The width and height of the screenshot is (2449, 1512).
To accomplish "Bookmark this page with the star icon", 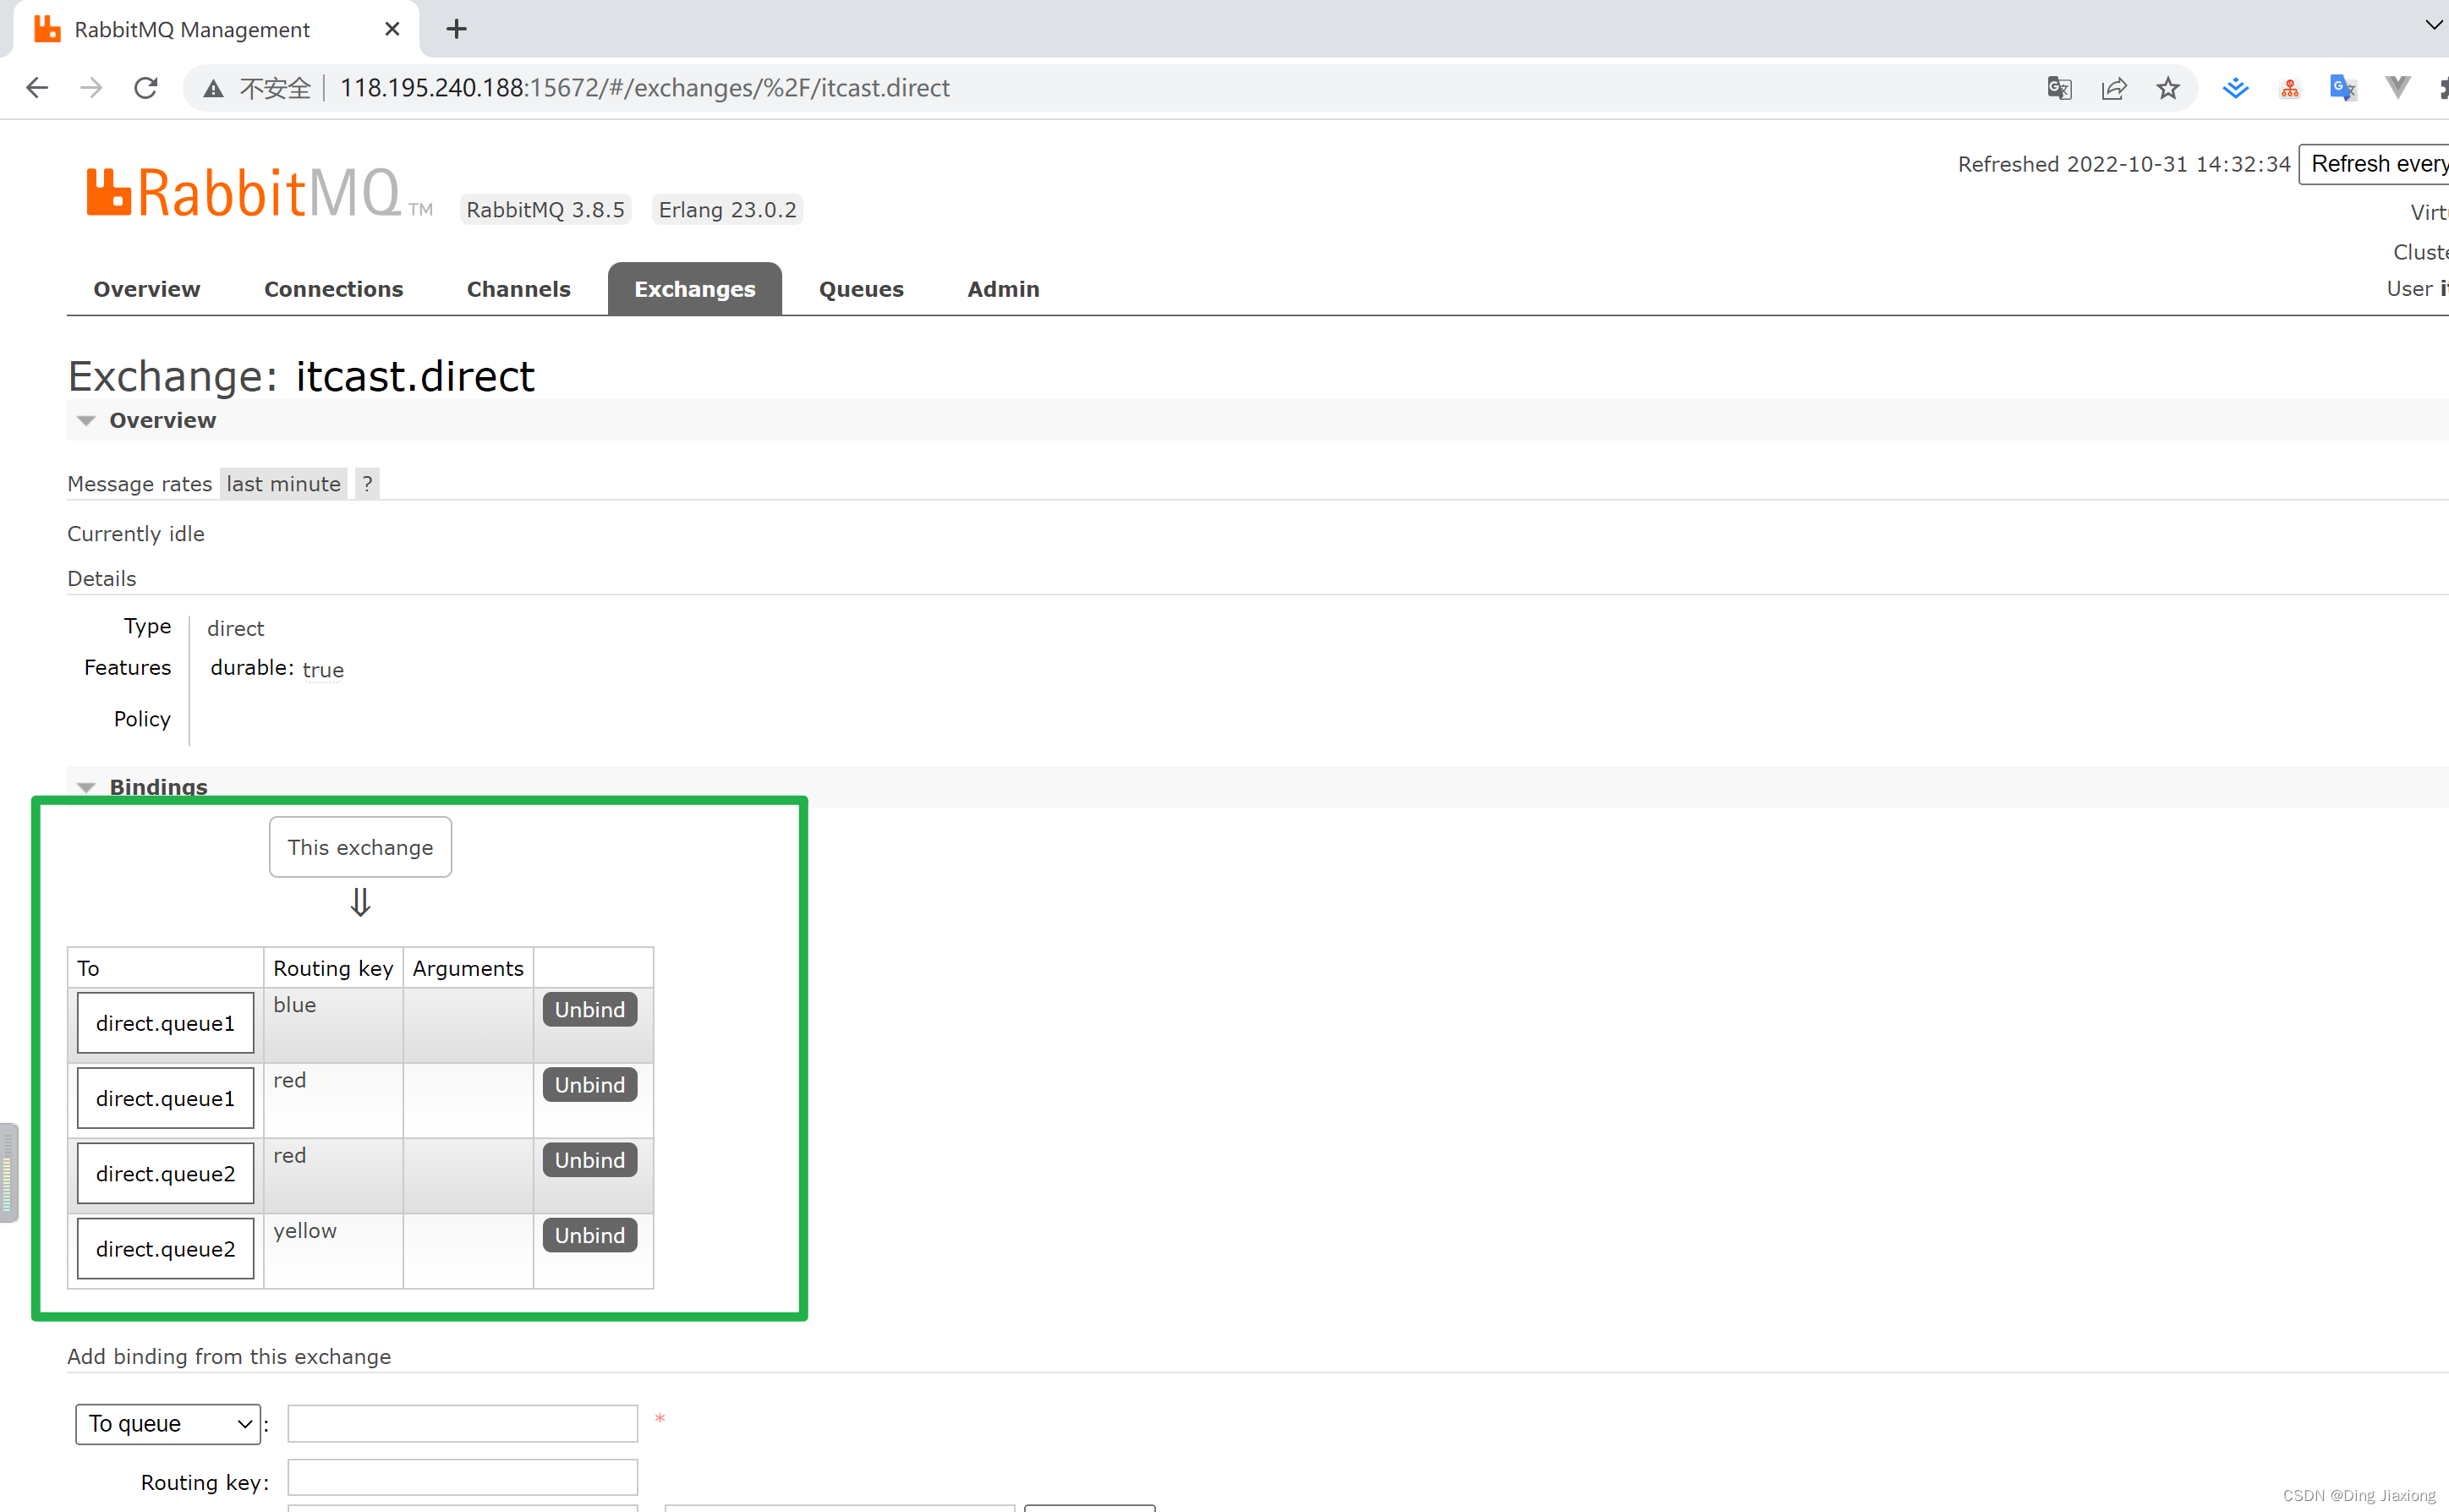I will (2168, 88).
